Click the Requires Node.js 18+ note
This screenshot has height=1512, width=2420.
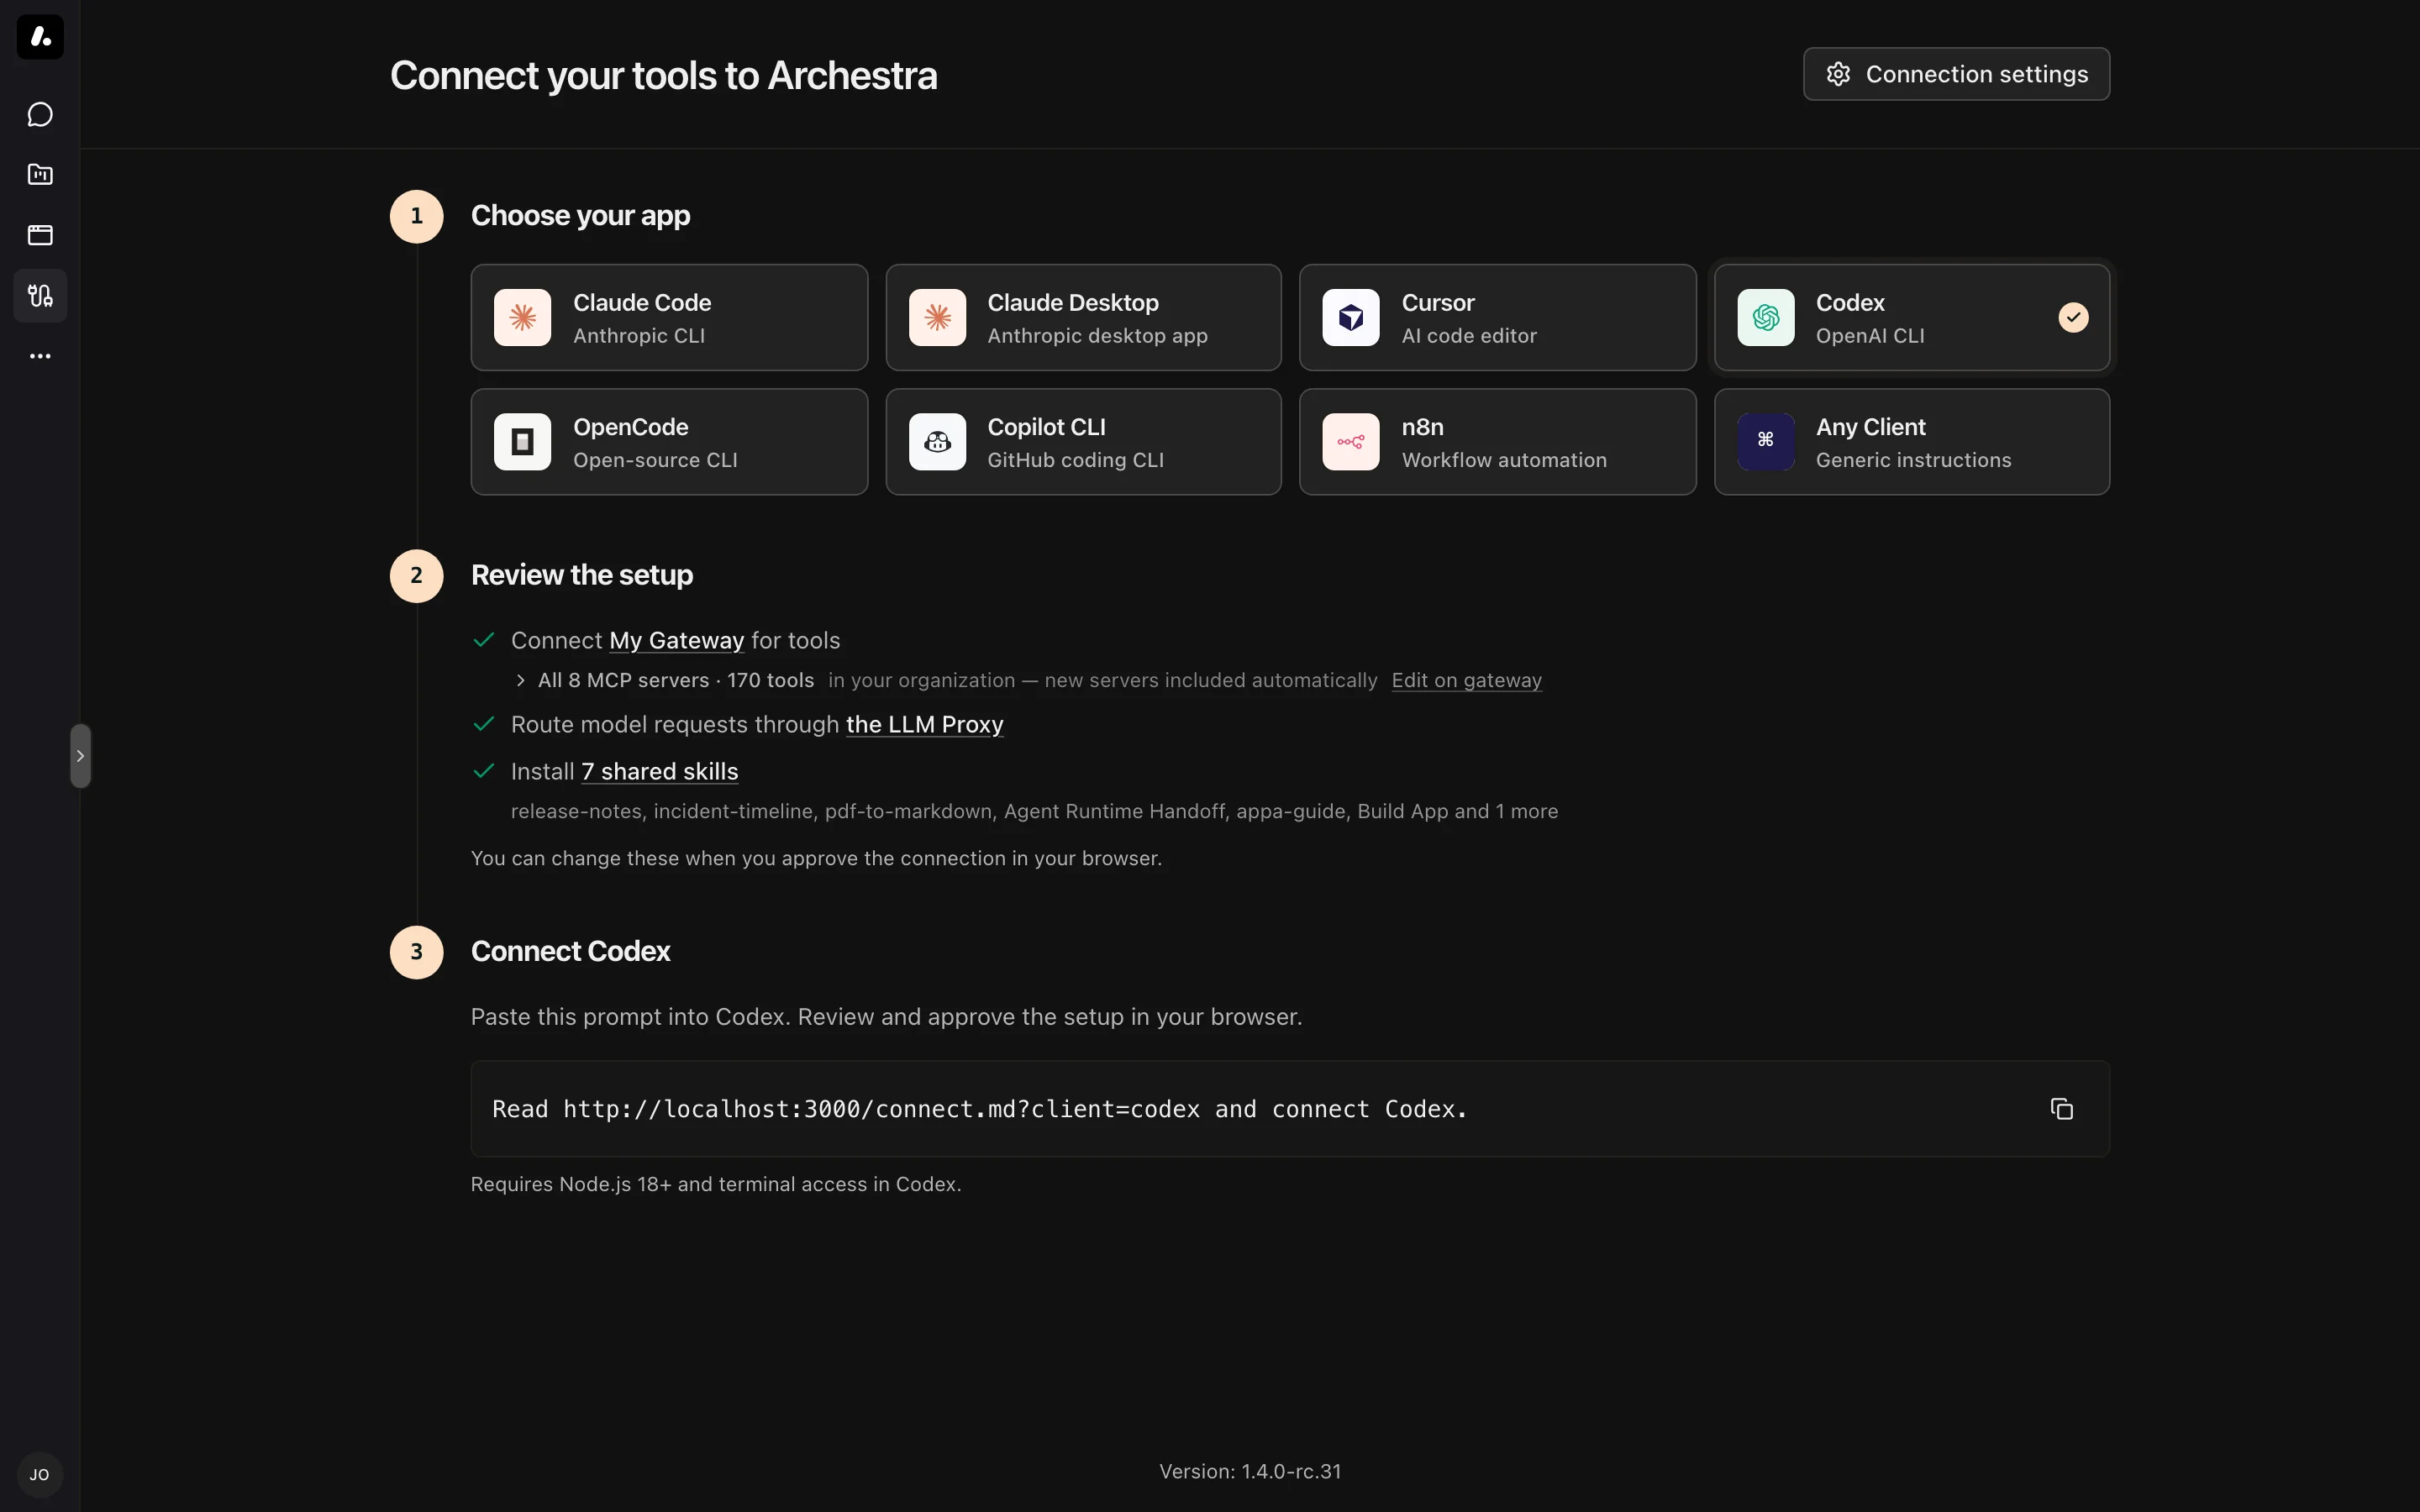[x=716, y=1184]
